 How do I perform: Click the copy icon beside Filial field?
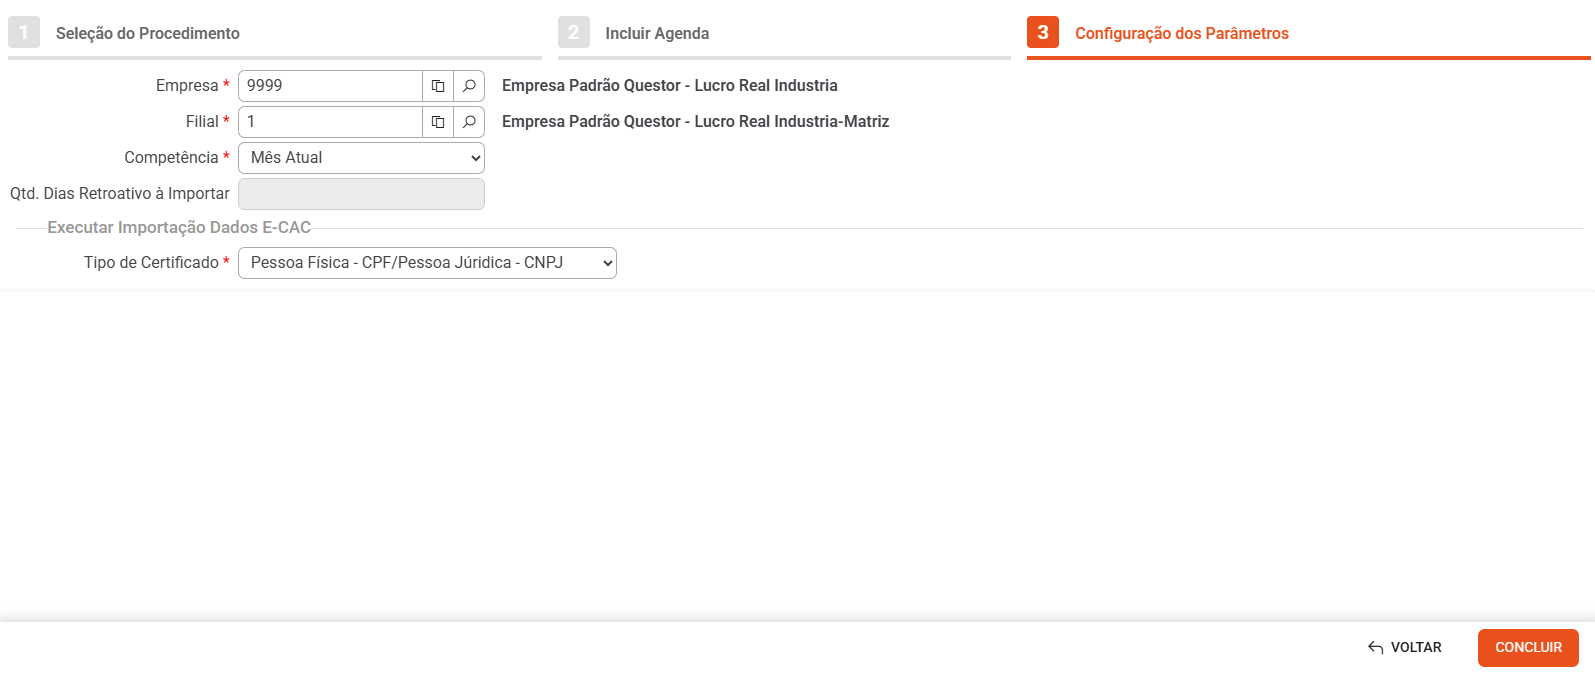[x=438, y=122]
